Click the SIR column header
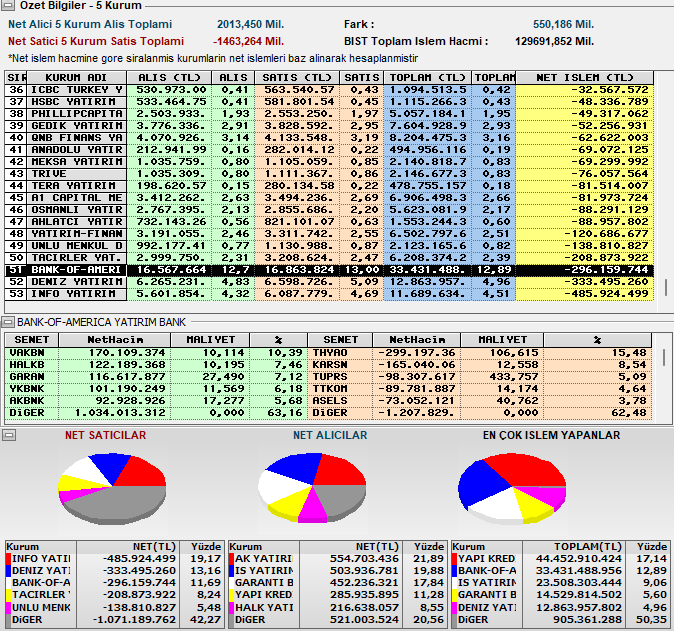 click(16, 78)
